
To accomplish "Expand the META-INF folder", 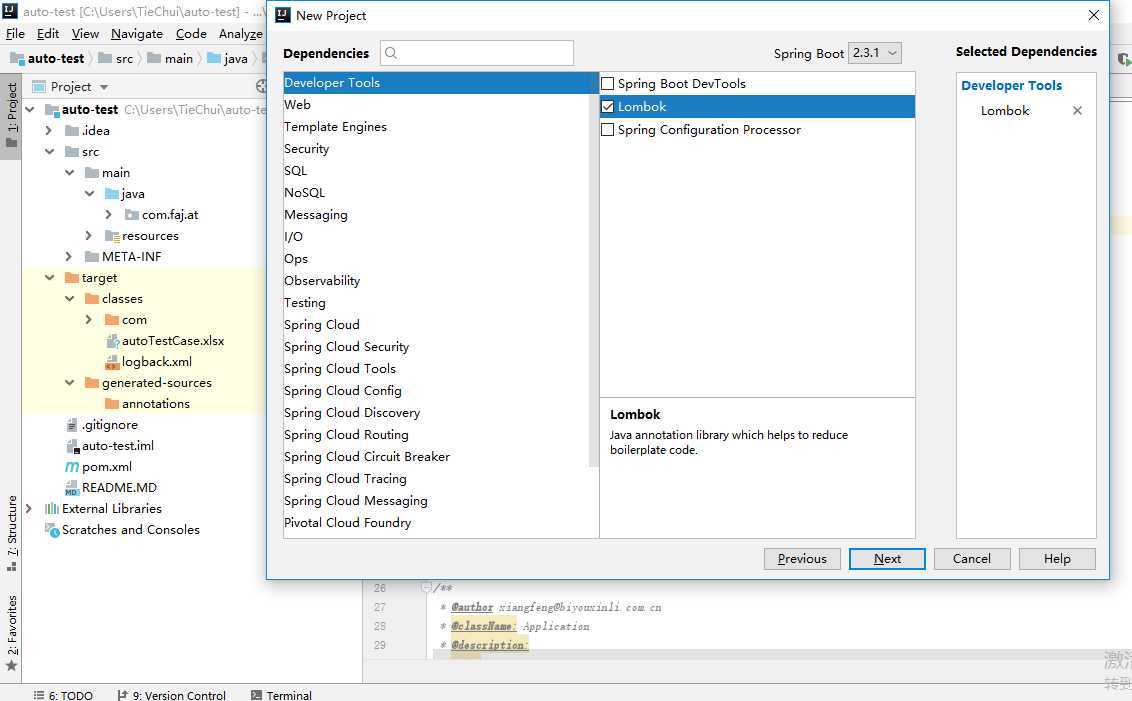I will tap(69, 256).
